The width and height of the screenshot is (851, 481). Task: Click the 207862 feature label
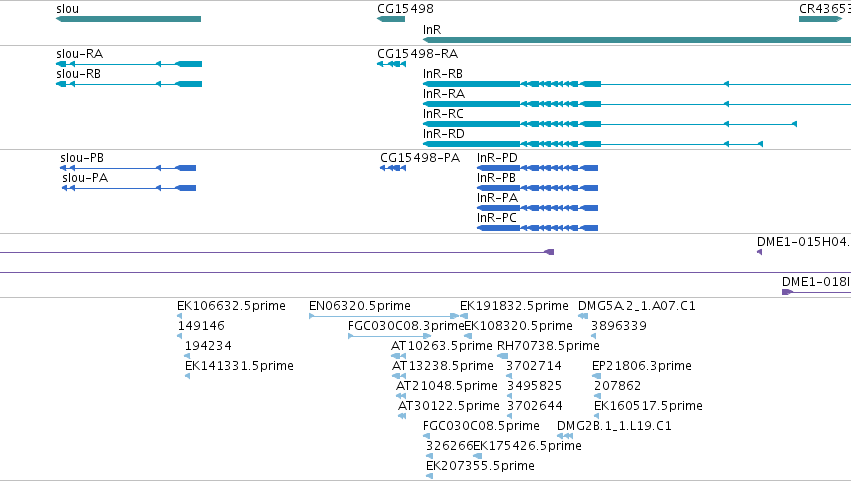click(x=618, y=386)
